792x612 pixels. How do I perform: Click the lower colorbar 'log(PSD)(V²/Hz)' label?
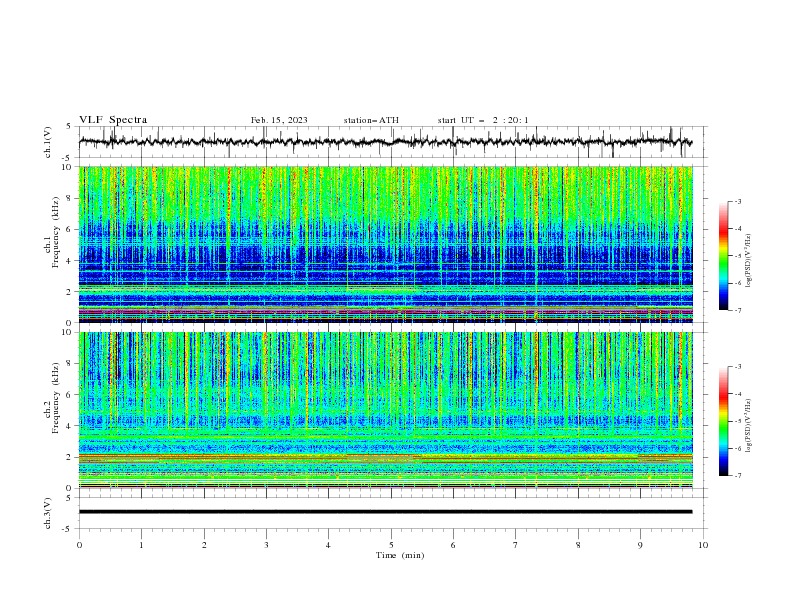(x=748, y=426)
